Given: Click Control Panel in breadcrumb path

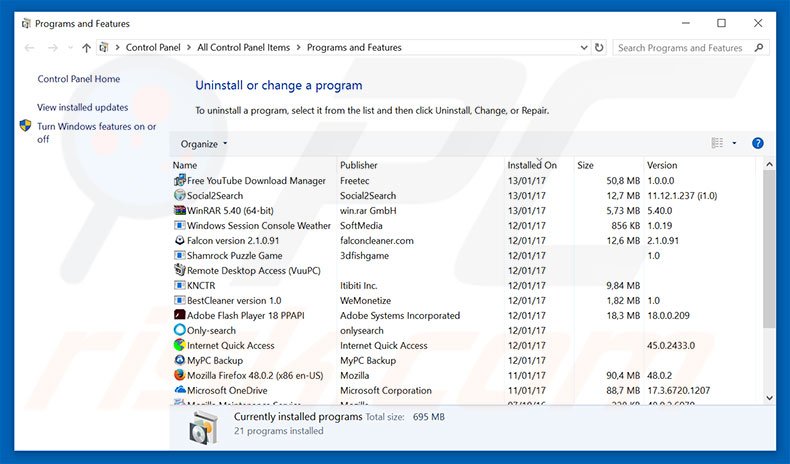Looking at the screenshot, I should [152, 48].
